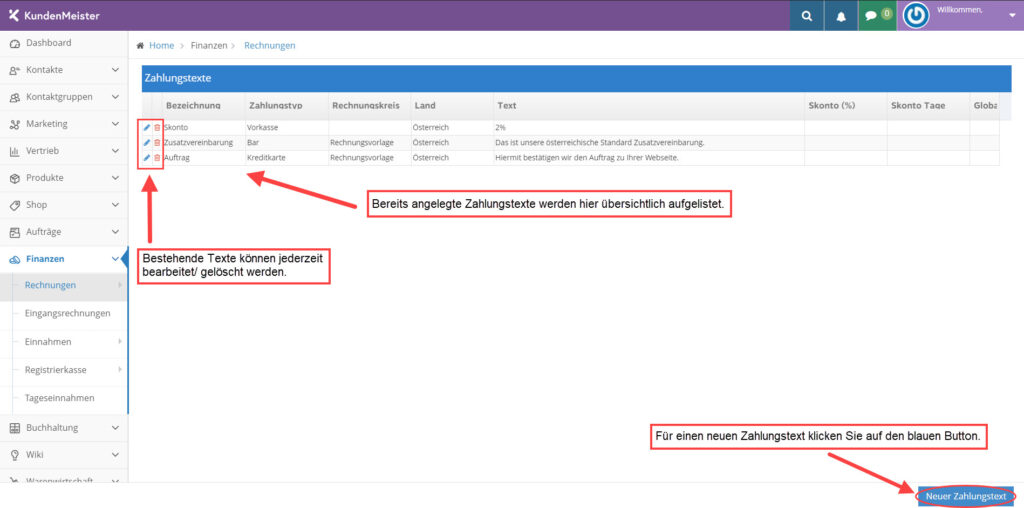Expand the Kontakte menu chevron
Screen dimensions: 1024x508
click(116, 70)
